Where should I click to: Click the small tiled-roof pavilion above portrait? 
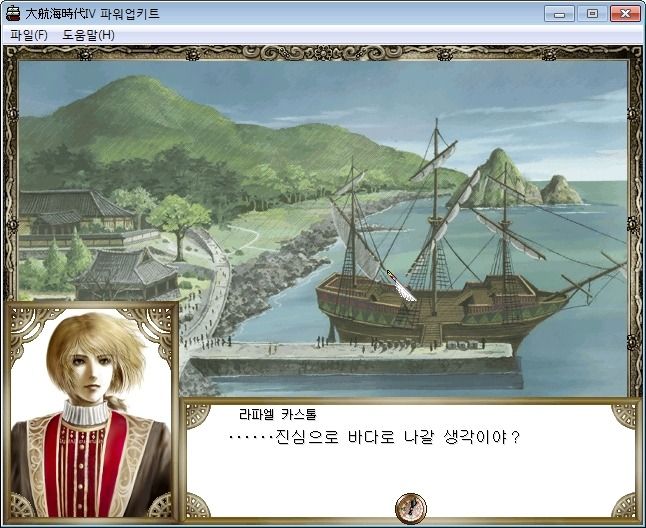pos(128,274)
